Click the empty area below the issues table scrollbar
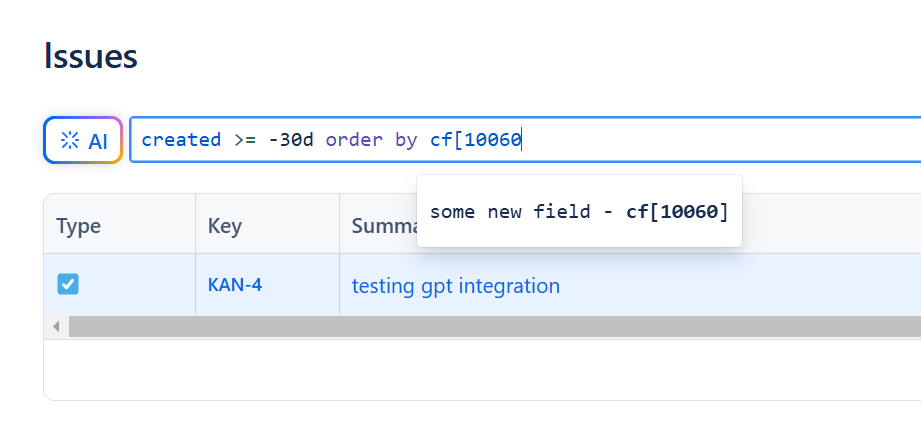The height and width of the screenshot is (438, 921). [480, 368]
